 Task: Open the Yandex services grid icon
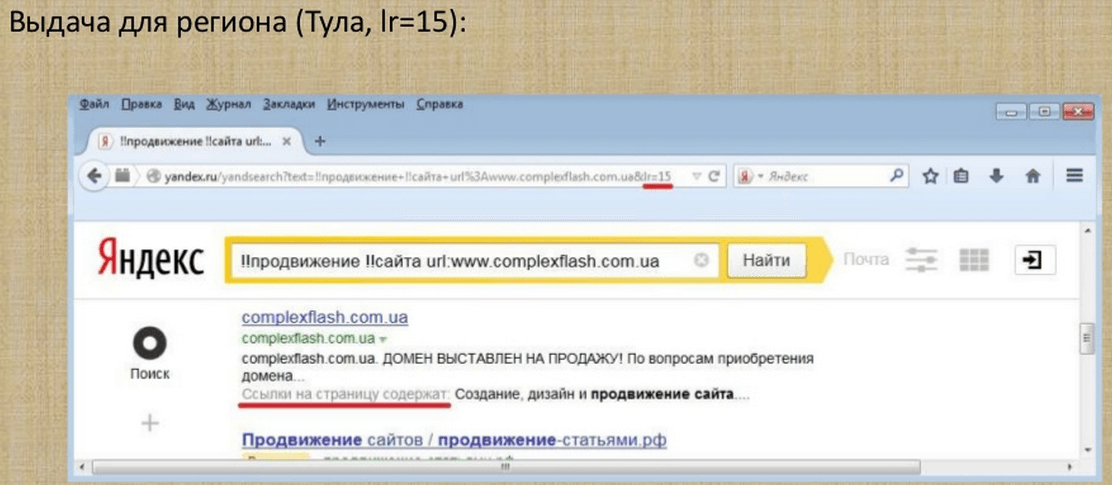[973, 260]
